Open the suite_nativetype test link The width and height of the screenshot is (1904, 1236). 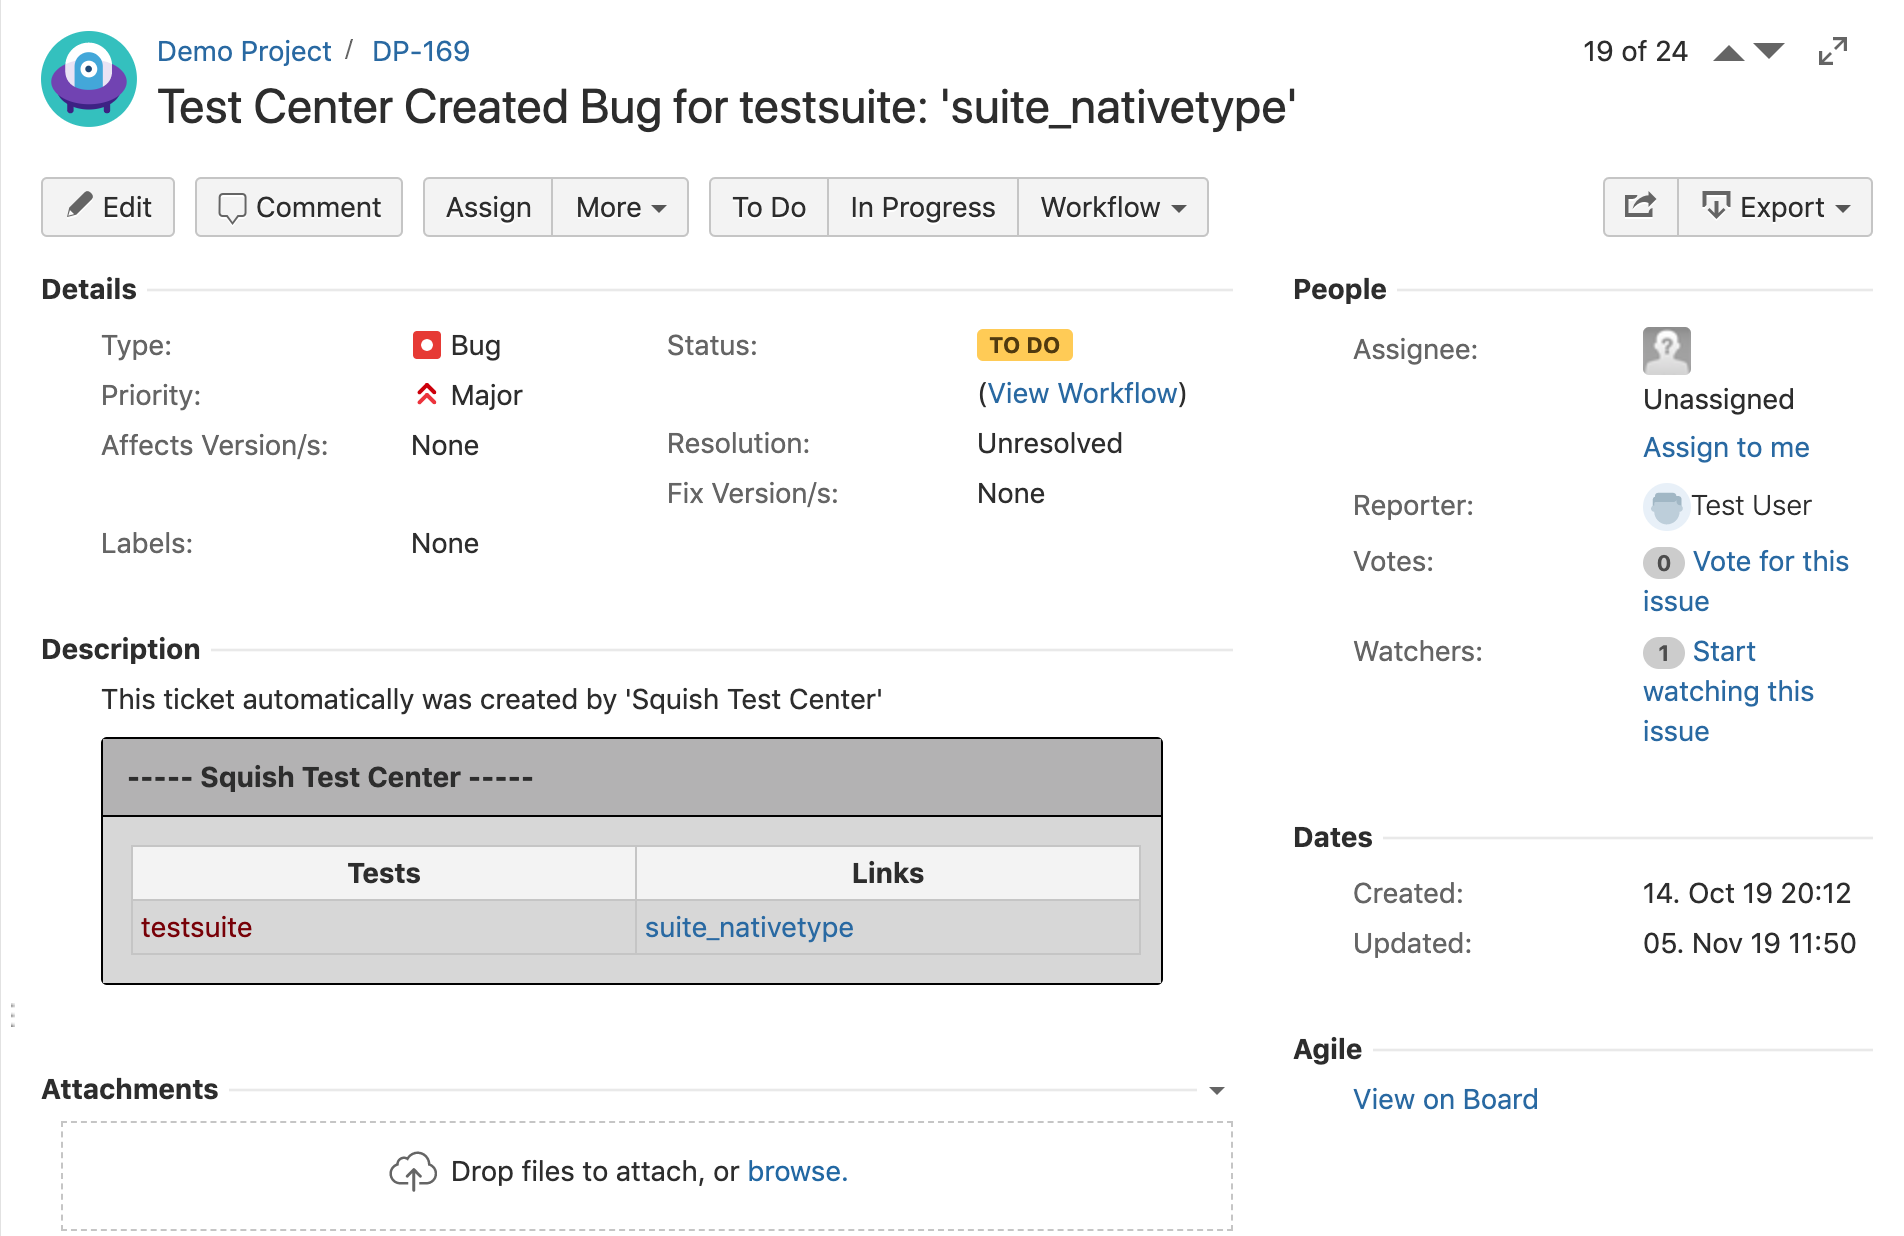(749, 927)
